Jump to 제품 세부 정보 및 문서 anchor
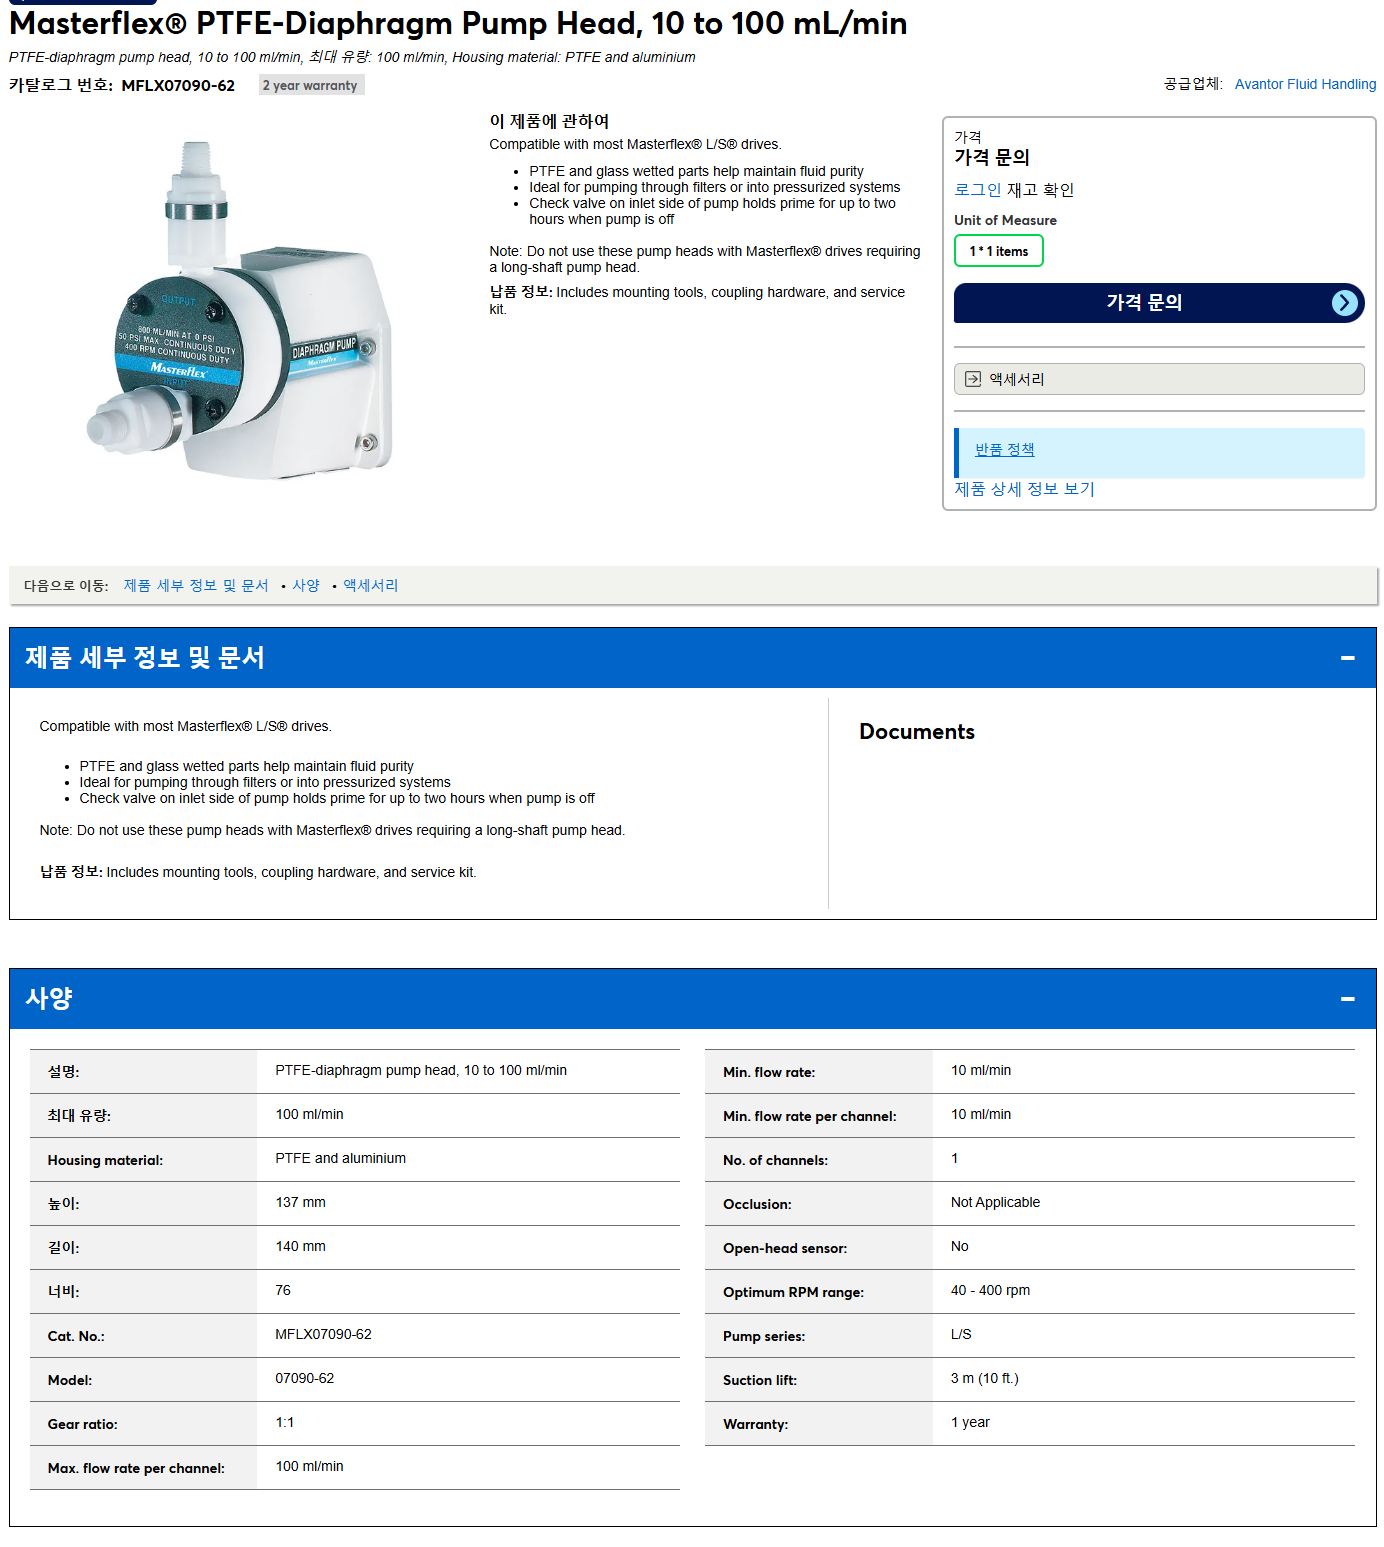The image size is (1384, 1547). coord(196,586)
